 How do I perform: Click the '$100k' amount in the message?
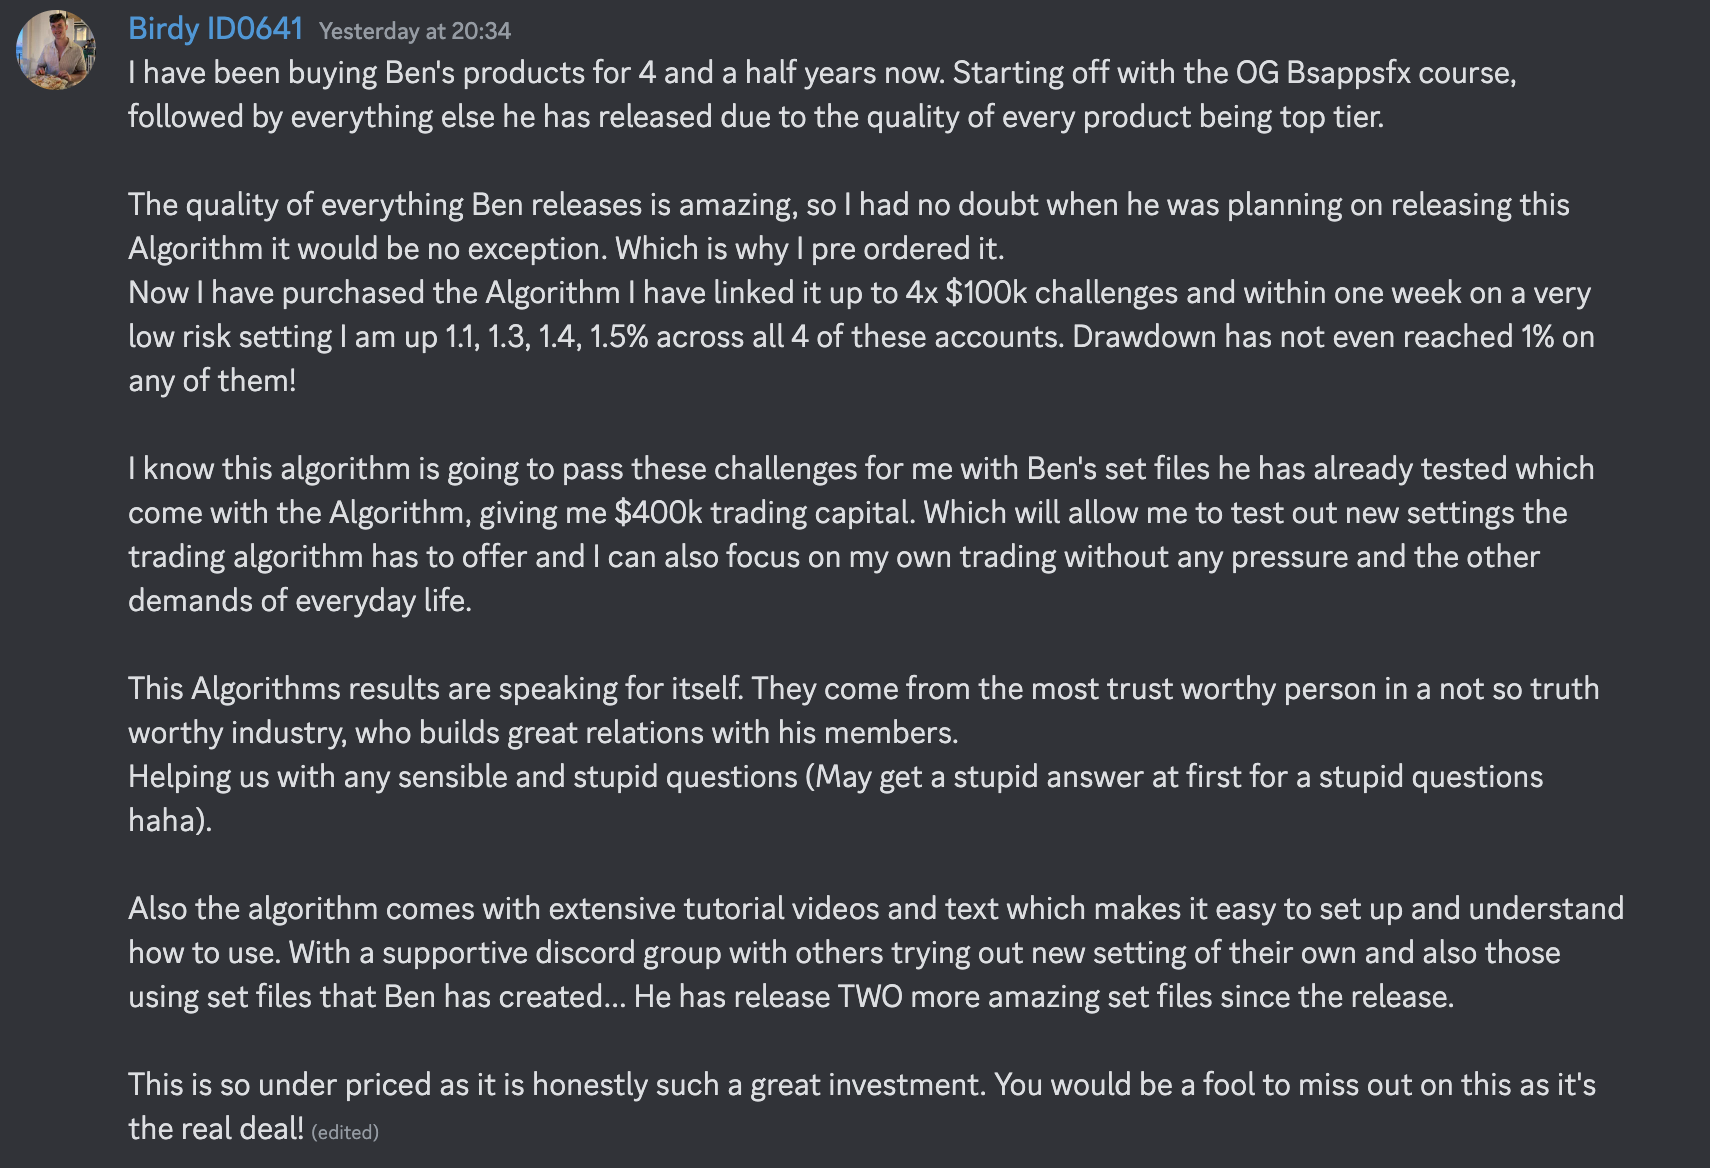pyautogui.click(x=986, y=293)
